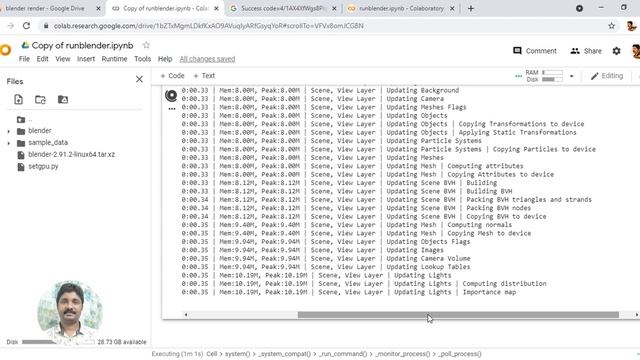Add a Code cell
Image resolution: width=640 pixels, height=360 pixels.
coord(172,76)
